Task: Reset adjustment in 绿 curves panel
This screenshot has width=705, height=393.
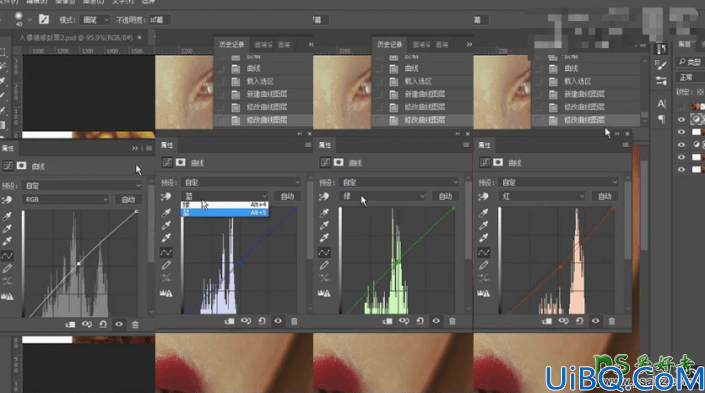Action: (x=420, y=321)
